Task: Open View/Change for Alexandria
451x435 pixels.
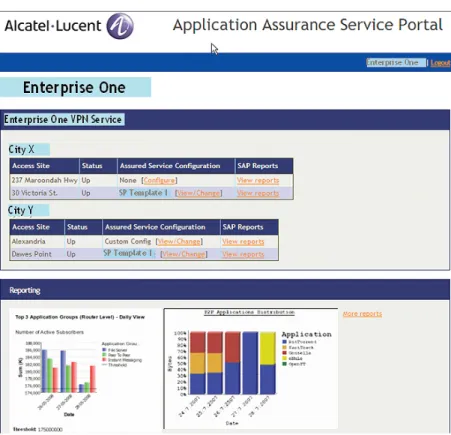Action: (179, 241)
